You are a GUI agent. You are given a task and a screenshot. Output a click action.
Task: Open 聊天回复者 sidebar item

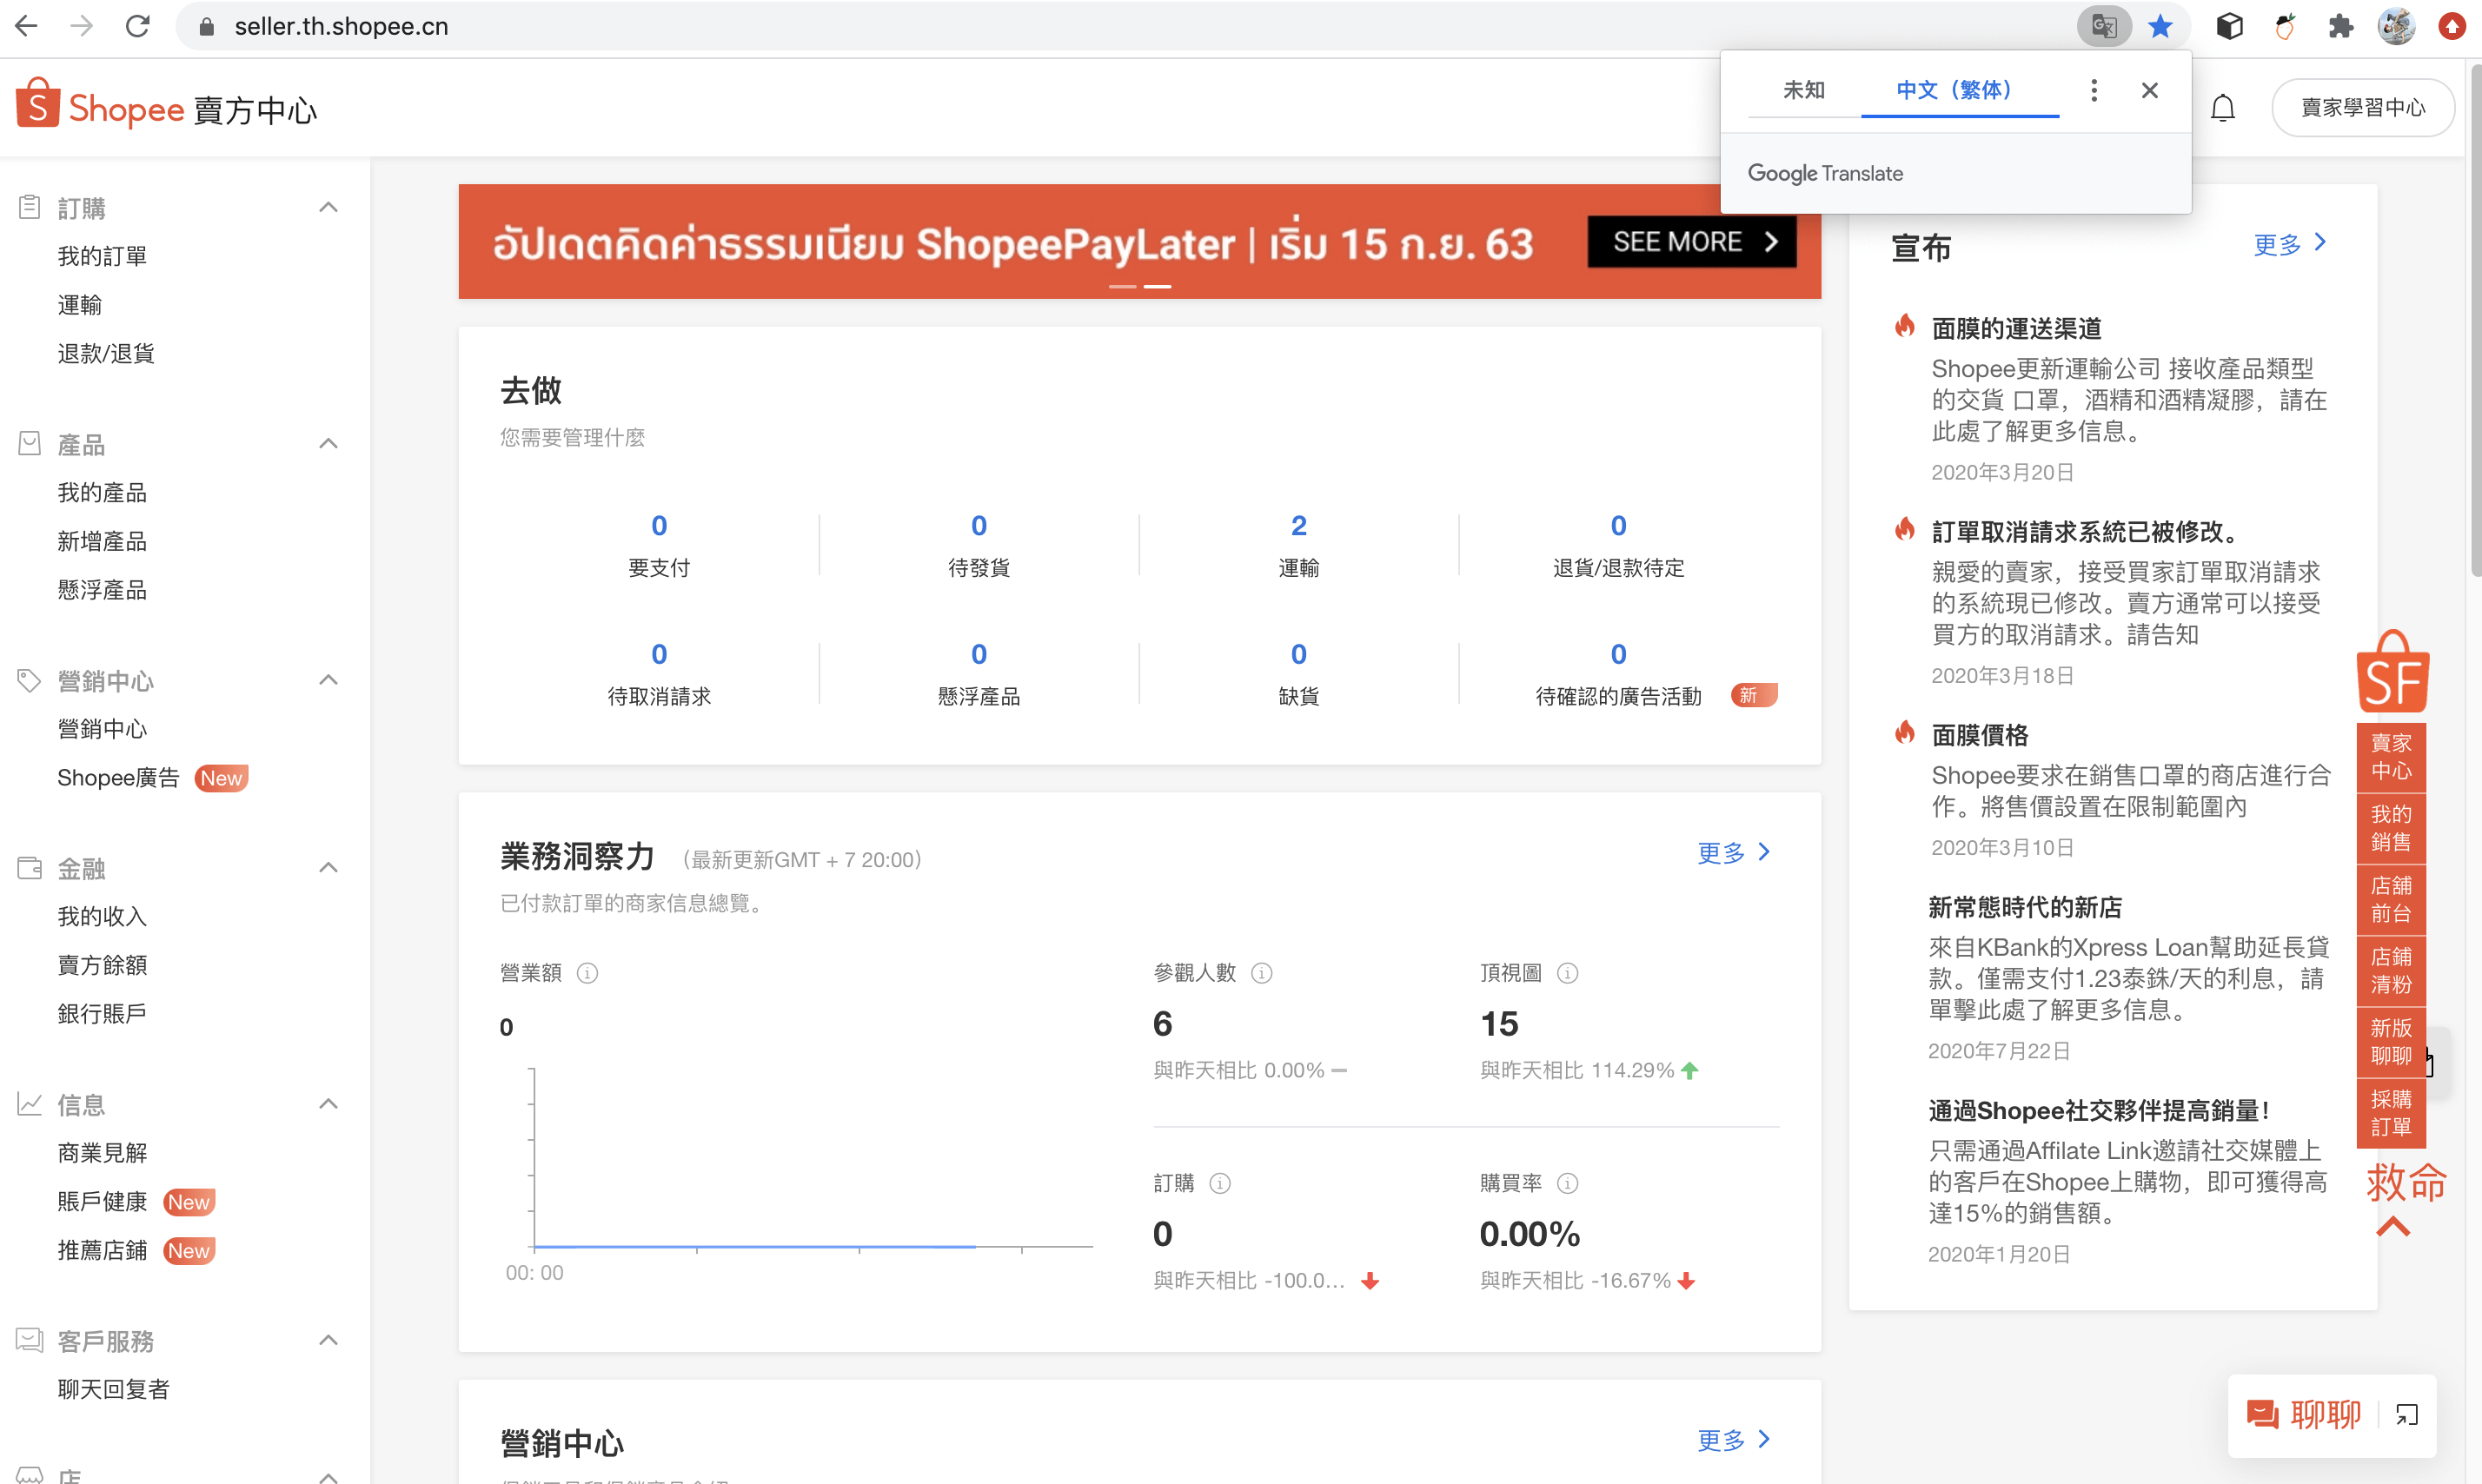point(113,1389)
